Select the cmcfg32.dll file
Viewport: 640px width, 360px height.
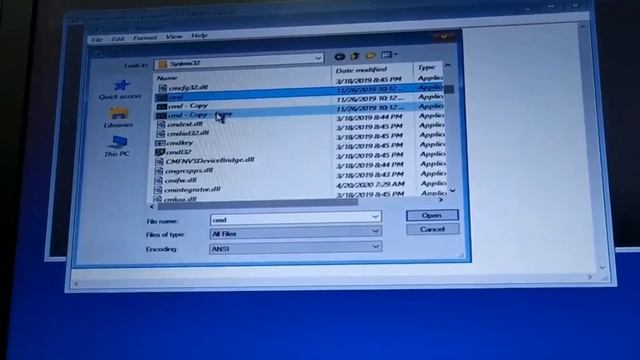coord(188,87)
